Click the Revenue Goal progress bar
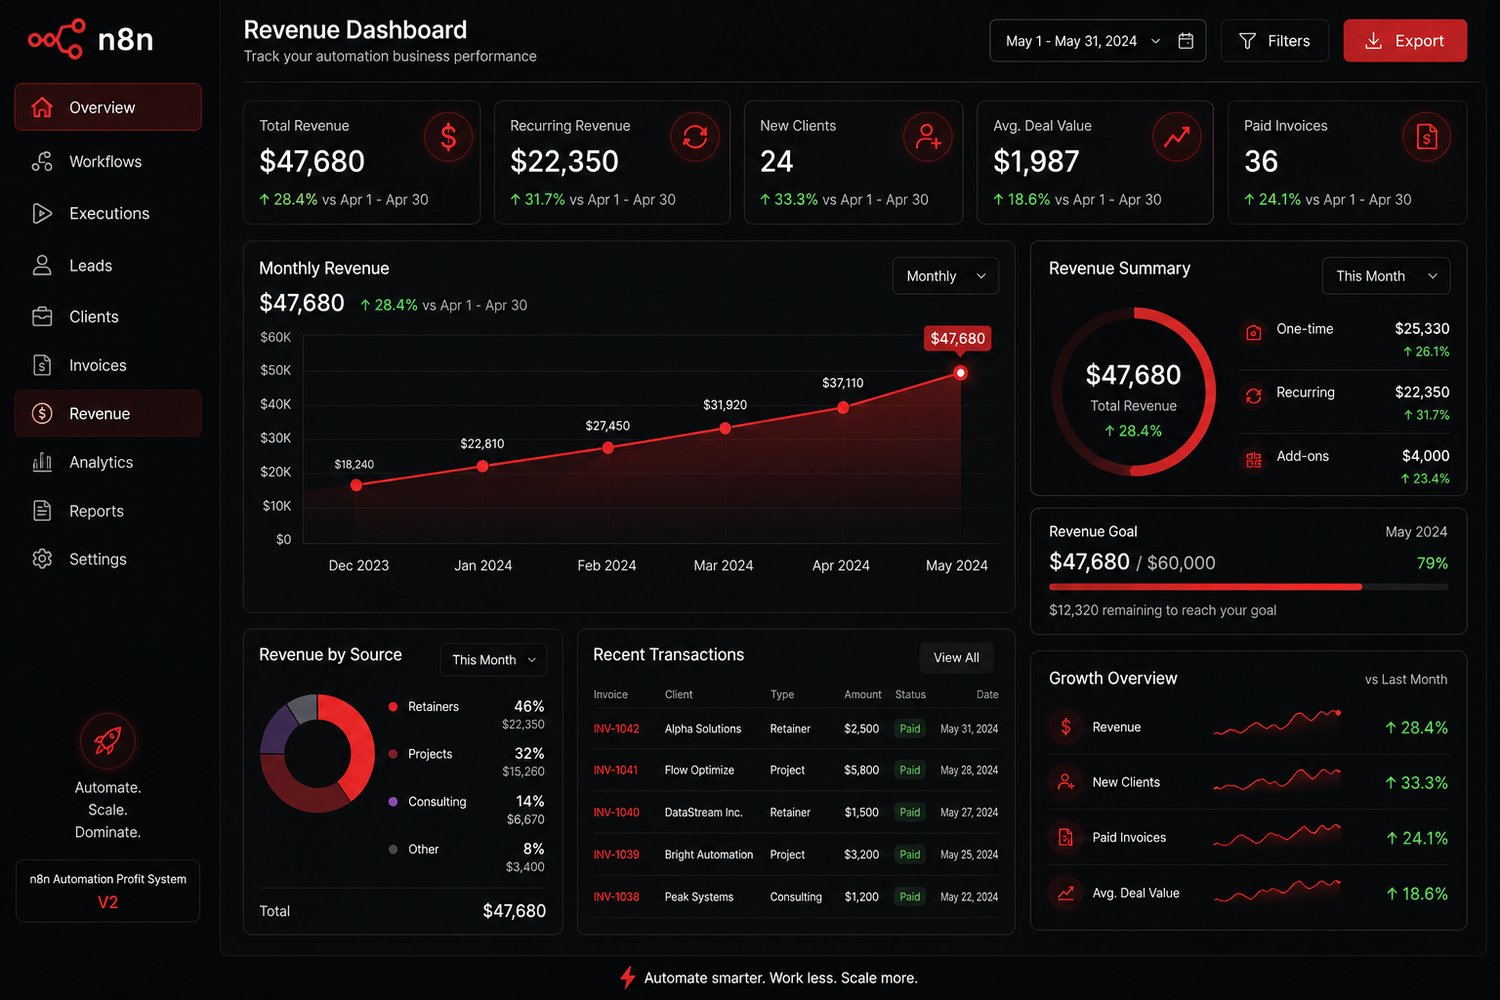 point(1248,587)
